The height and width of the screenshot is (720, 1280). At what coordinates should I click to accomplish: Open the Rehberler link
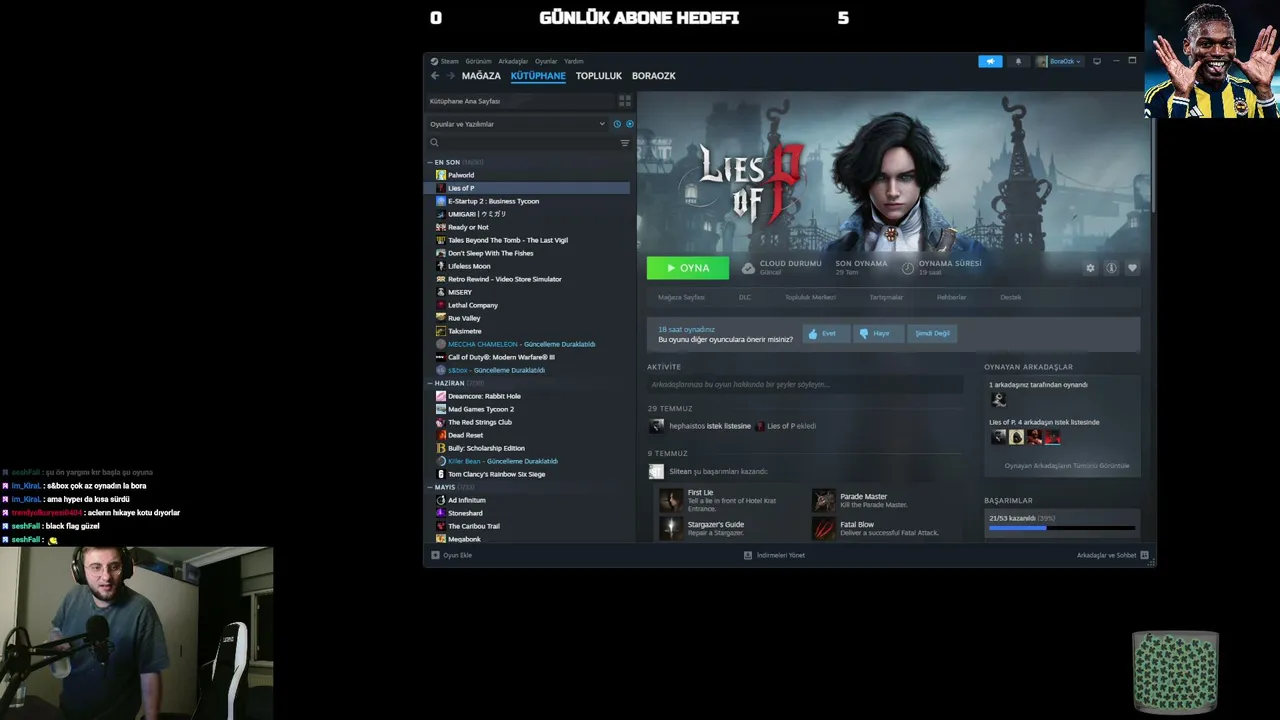point(952,297)
